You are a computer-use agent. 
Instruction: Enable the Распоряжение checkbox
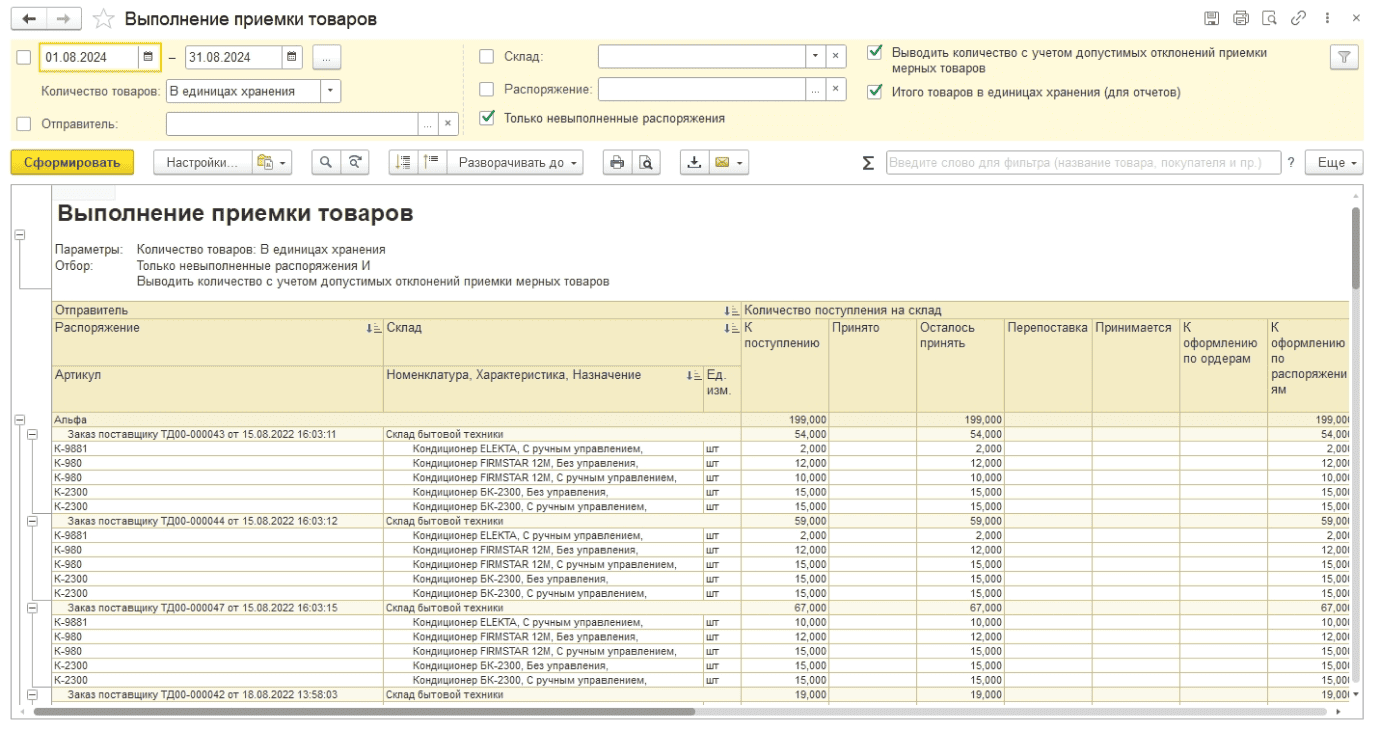pos(487,90)
